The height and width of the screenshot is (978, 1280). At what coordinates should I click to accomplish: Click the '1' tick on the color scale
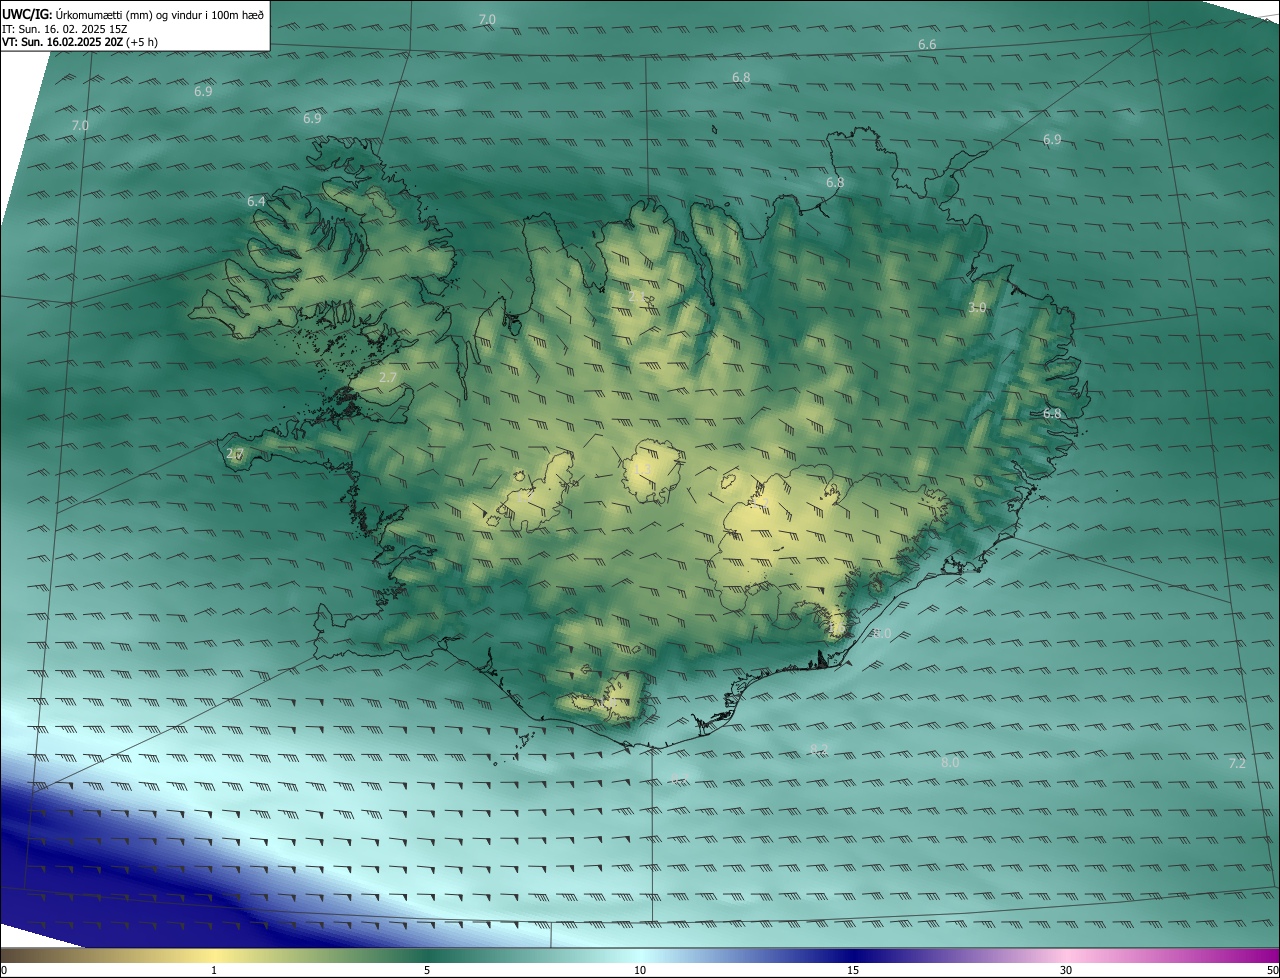pyautogui.click(x=214, y=970)
